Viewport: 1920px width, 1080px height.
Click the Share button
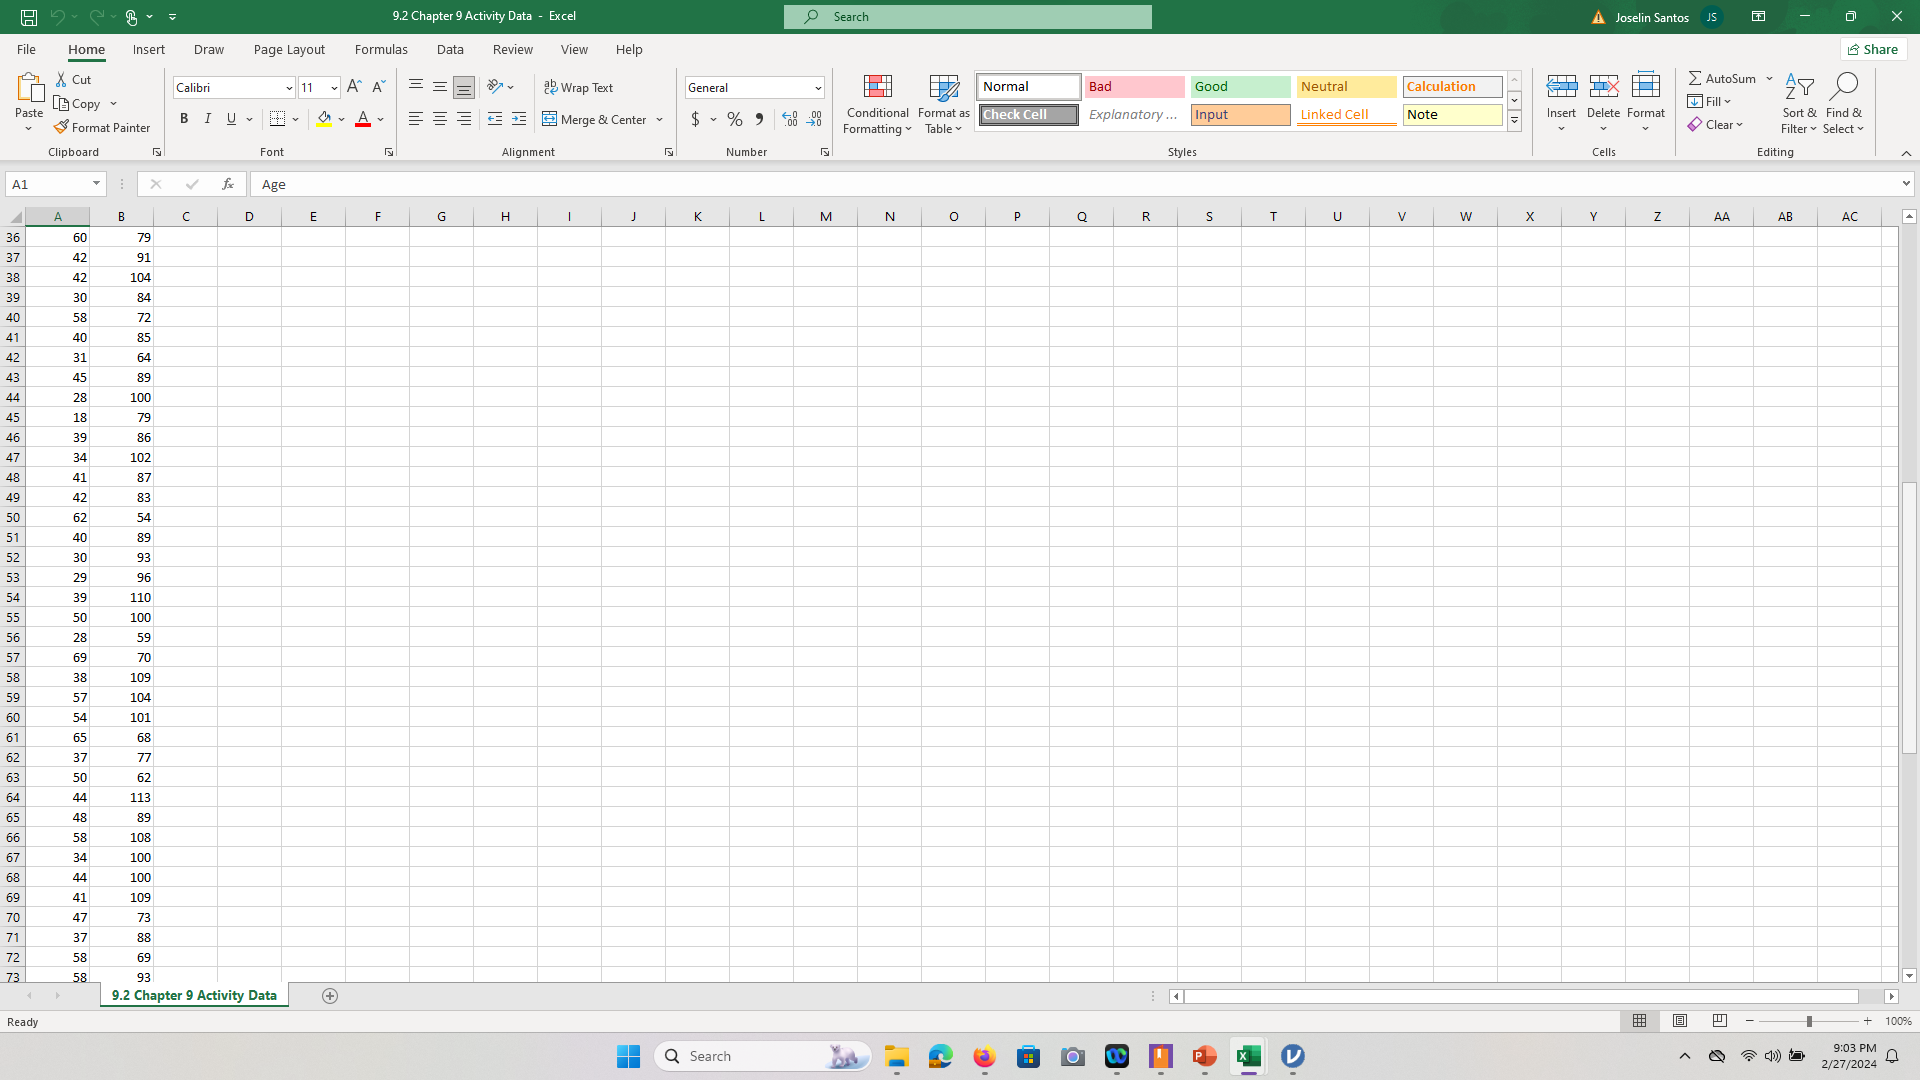[1873, 48]
